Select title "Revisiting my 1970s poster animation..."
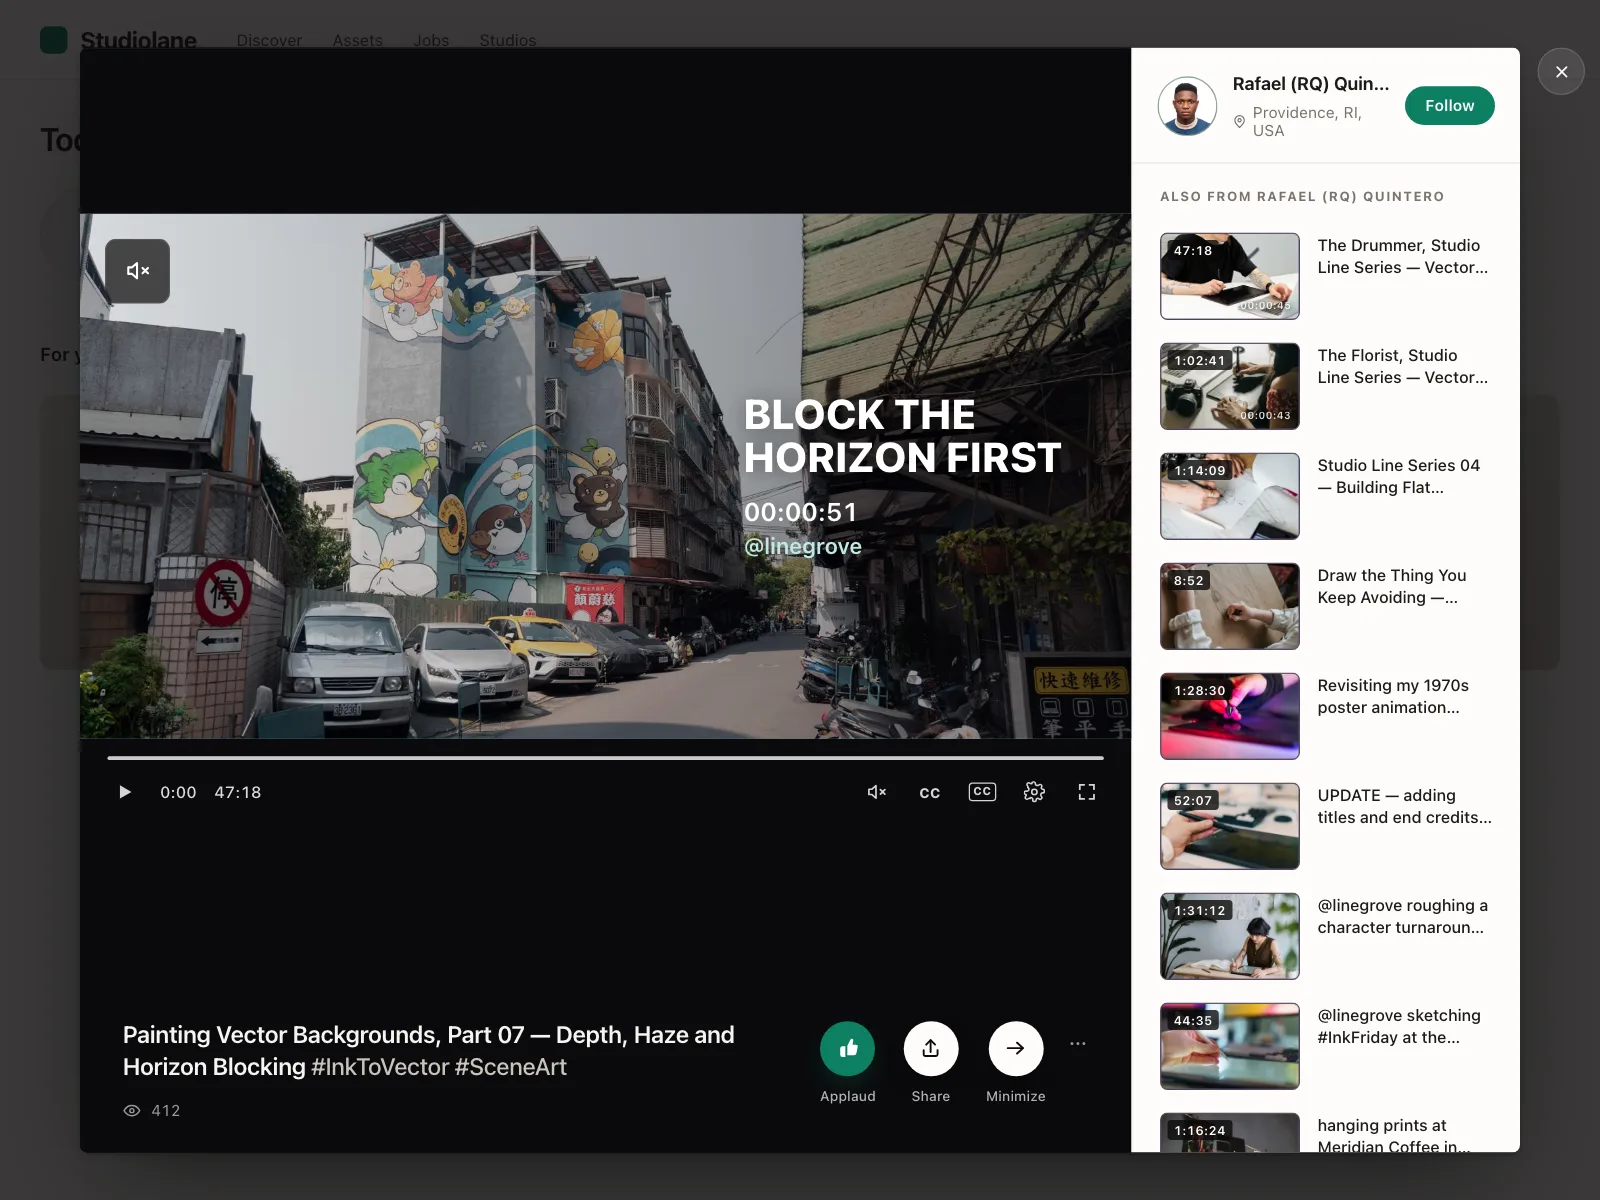Viewport: 1600px width, 1200px height. click(x=1393, y=697)
